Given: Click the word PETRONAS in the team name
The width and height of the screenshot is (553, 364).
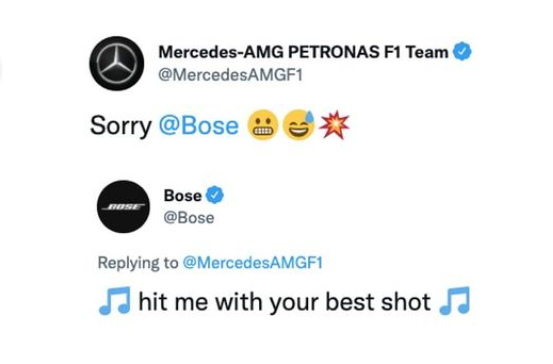Looking at the screenshot, I should pos(333,52).
